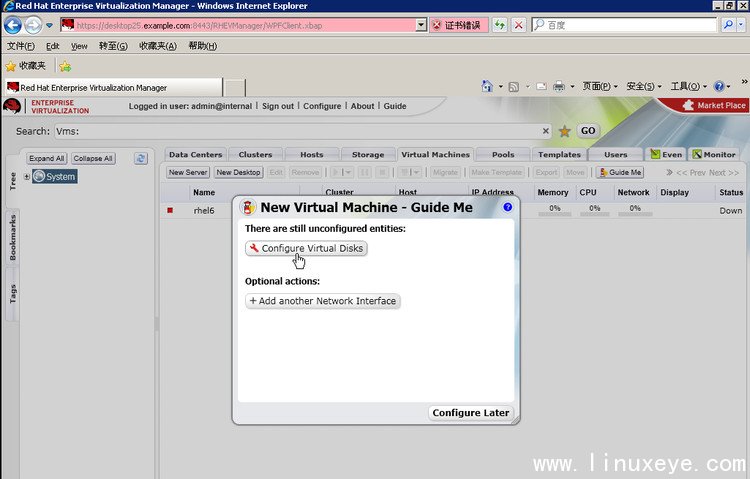Click the GO search button
The image size is (750, 479).
(588, 131)
